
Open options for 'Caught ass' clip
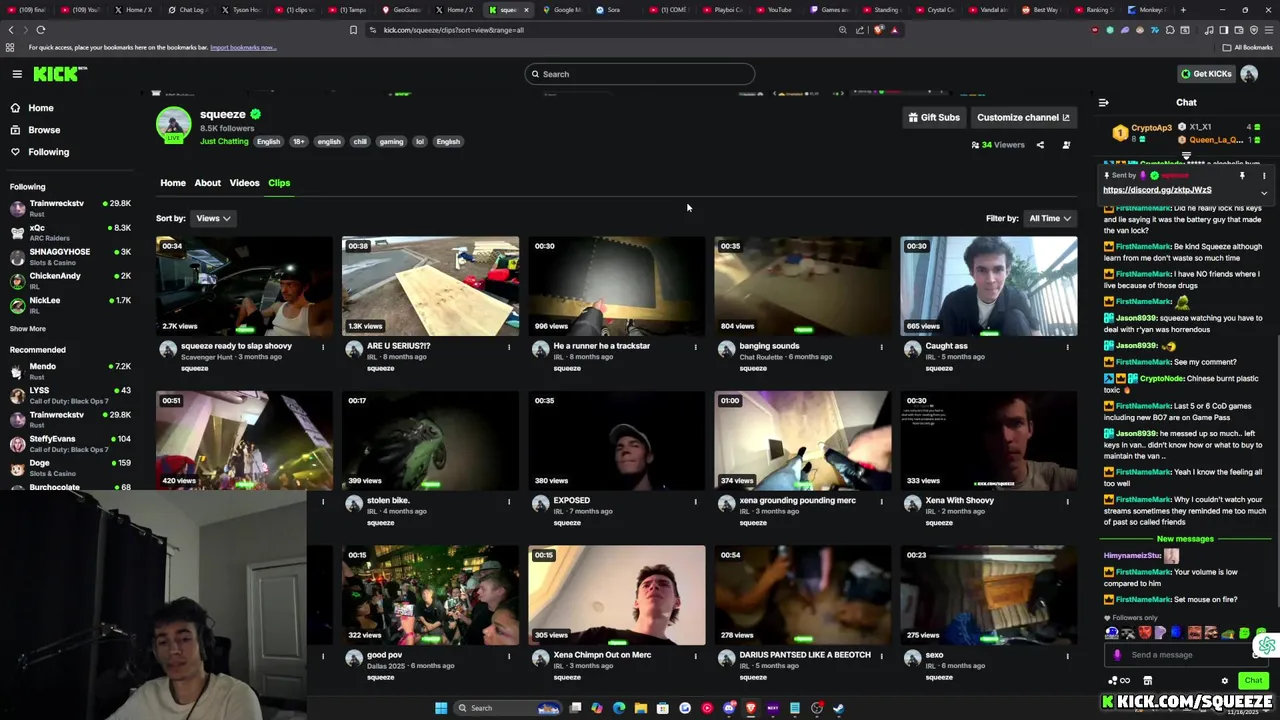click(x=1067, y=347)
